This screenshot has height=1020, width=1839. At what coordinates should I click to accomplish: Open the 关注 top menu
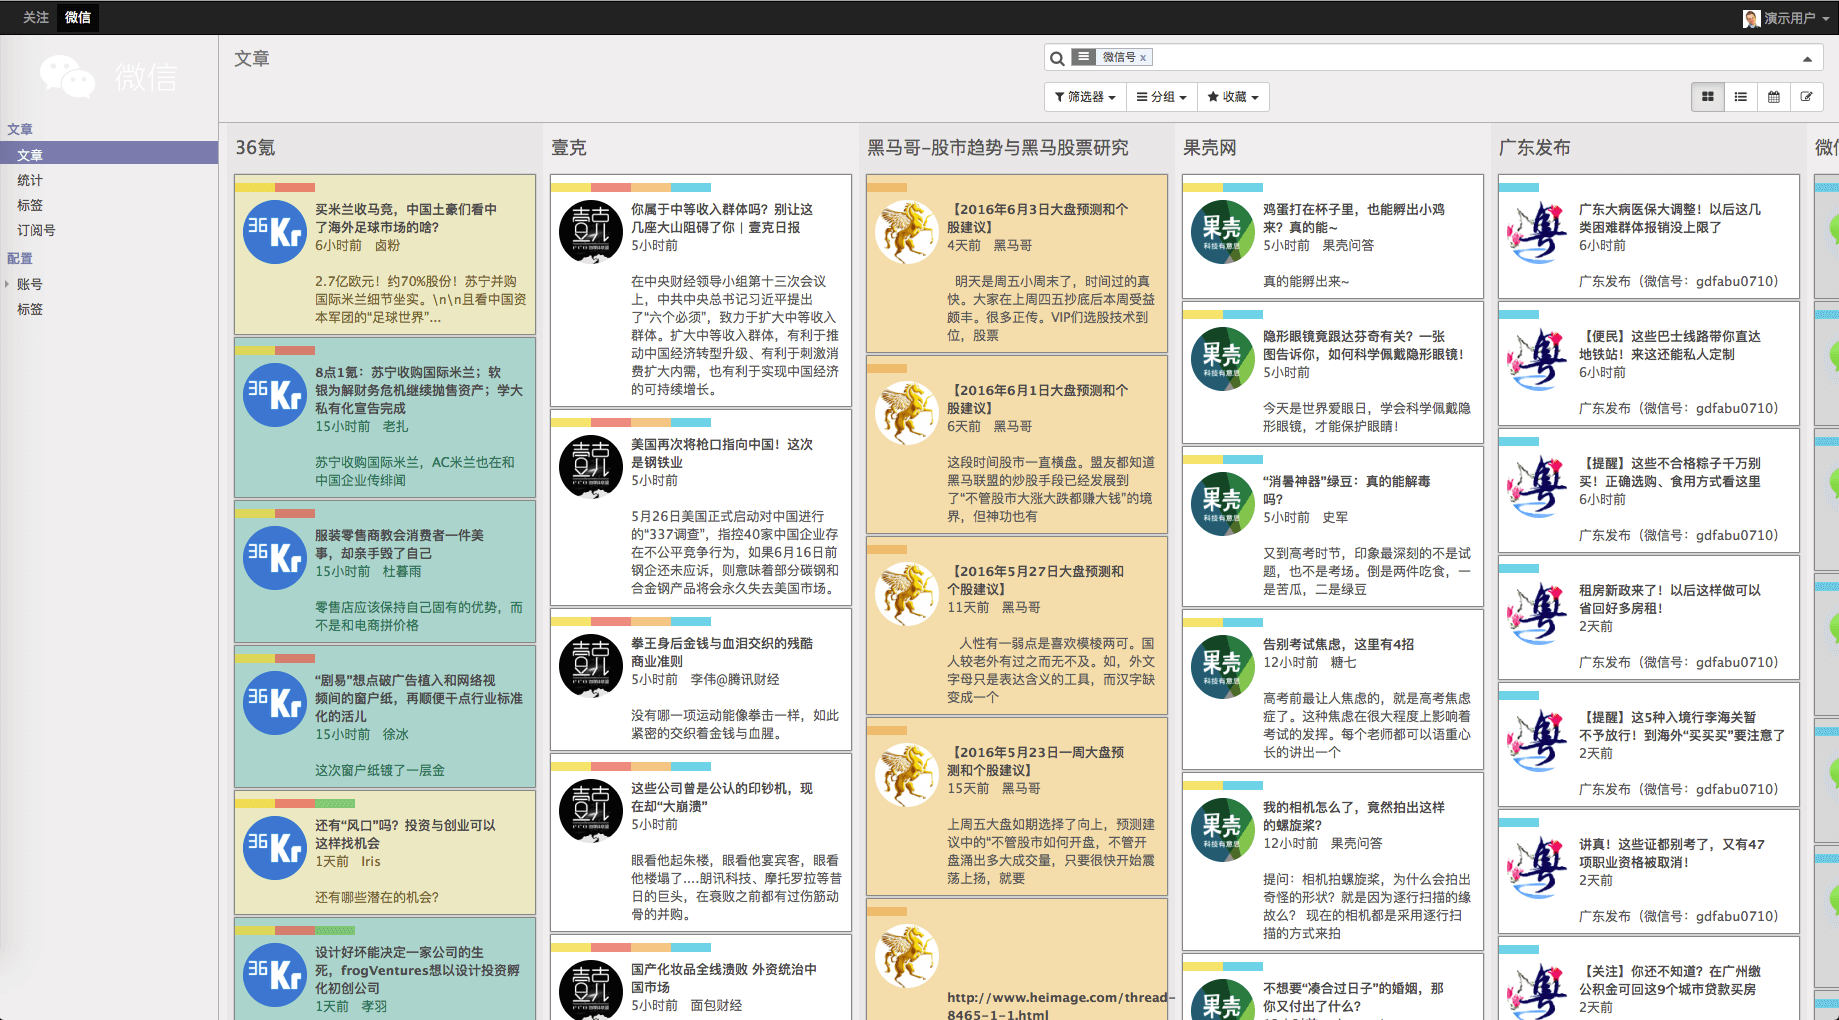[36, 17]
